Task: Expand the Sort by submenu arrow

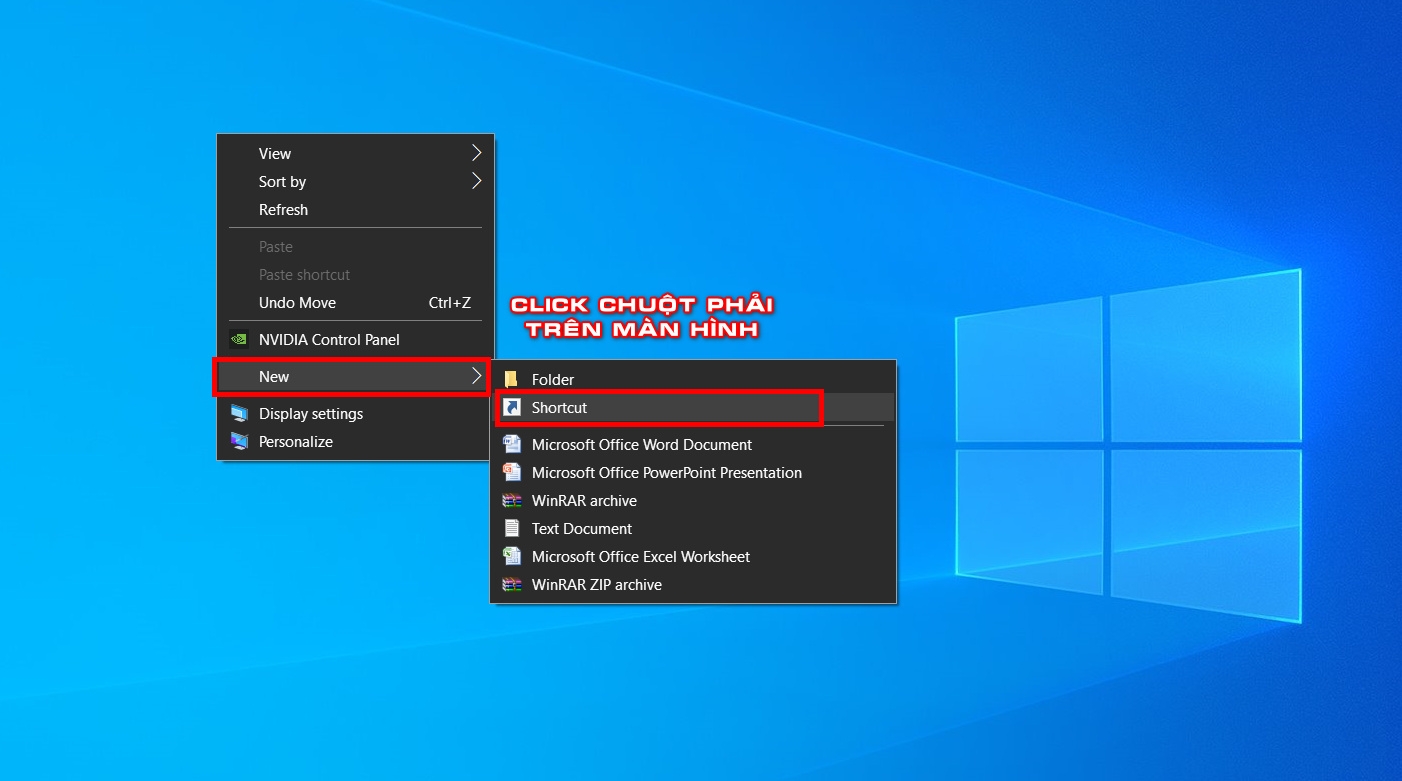Action: coord(476,181)
